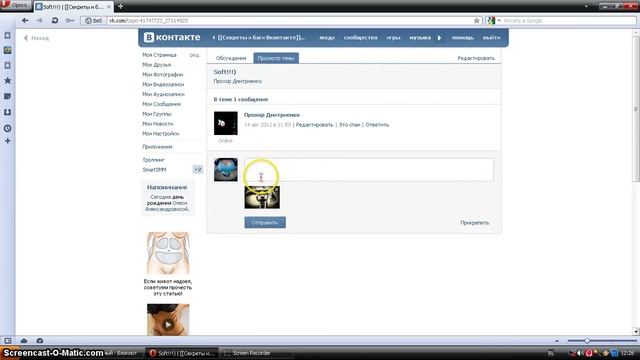
Task: Click ред. next to Моя Страница
Action: click(x=195, y=55)
